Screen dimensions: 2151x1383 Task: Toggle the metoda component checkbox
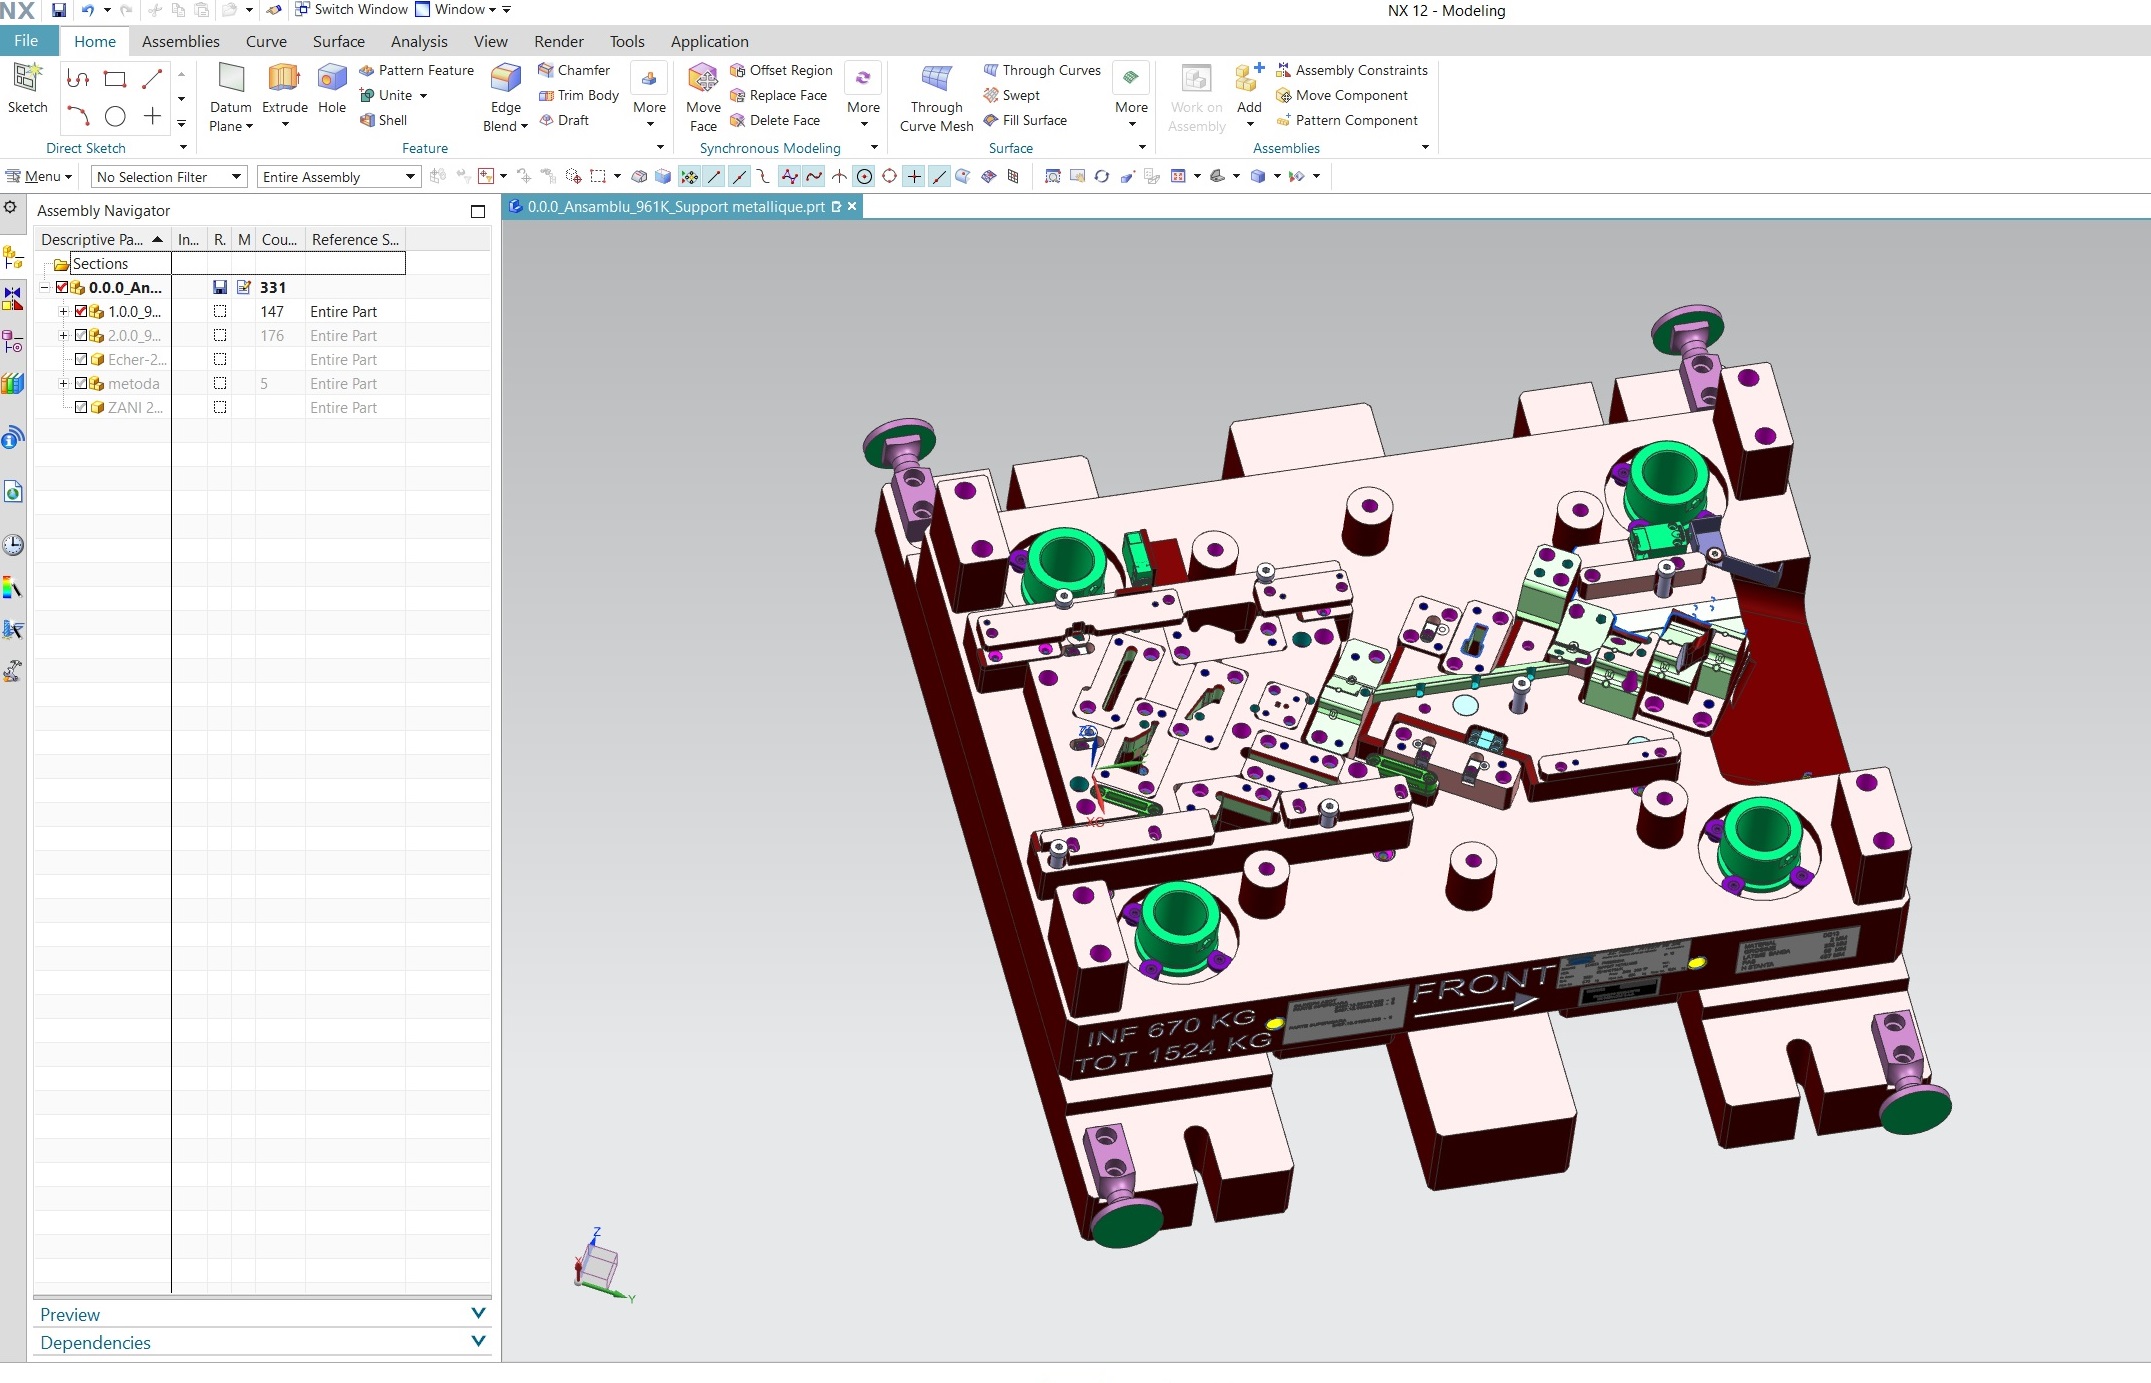pos(81,383)
